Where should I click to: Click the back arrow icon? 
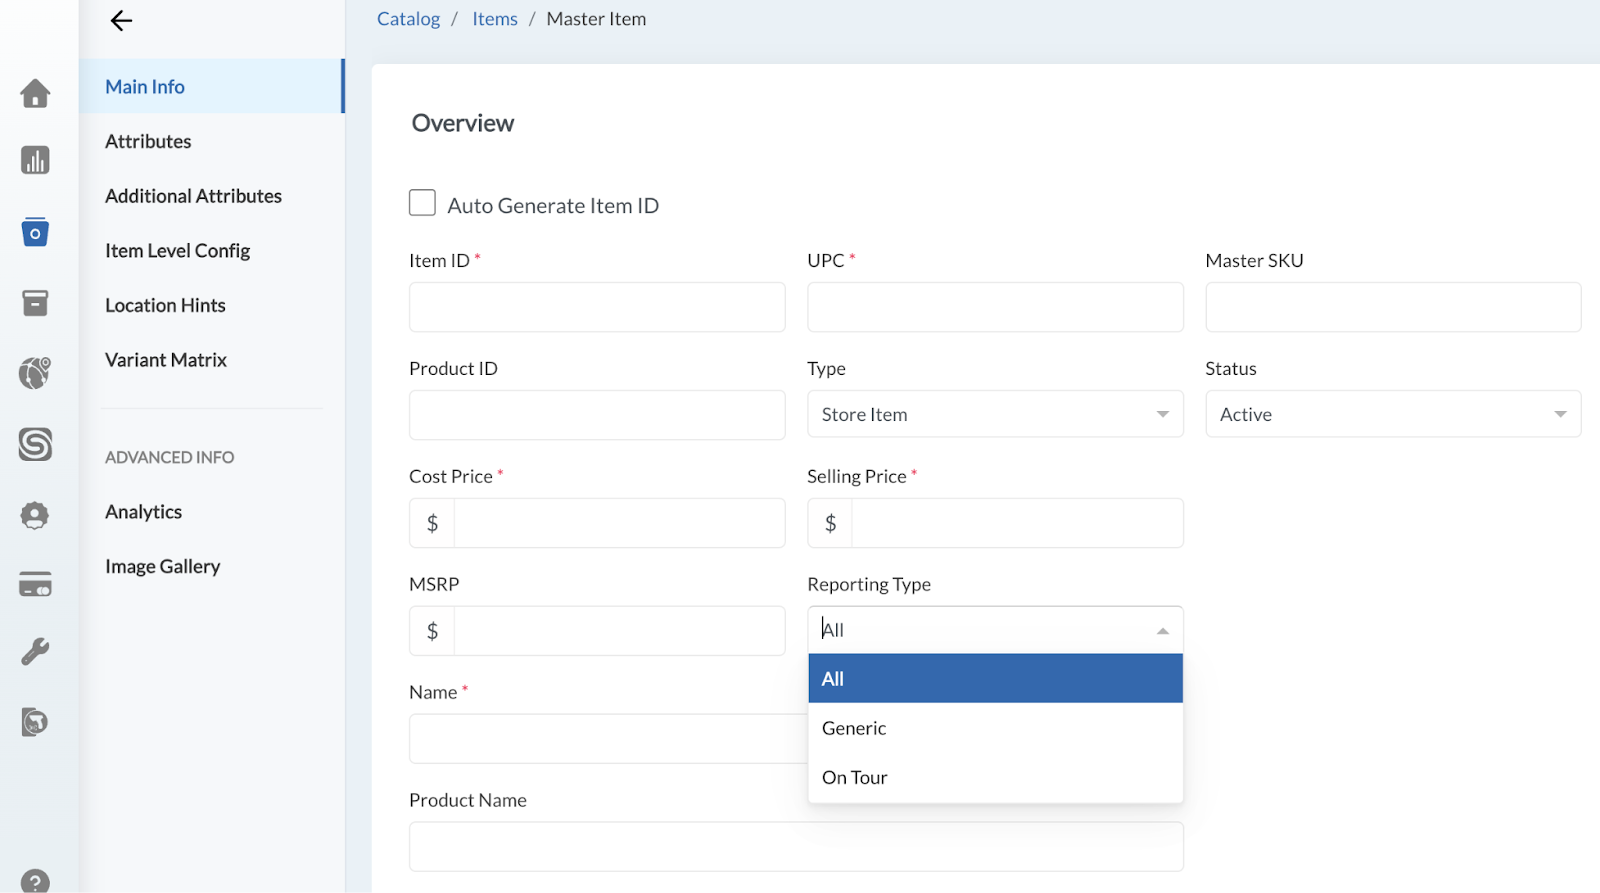(121, 21)
